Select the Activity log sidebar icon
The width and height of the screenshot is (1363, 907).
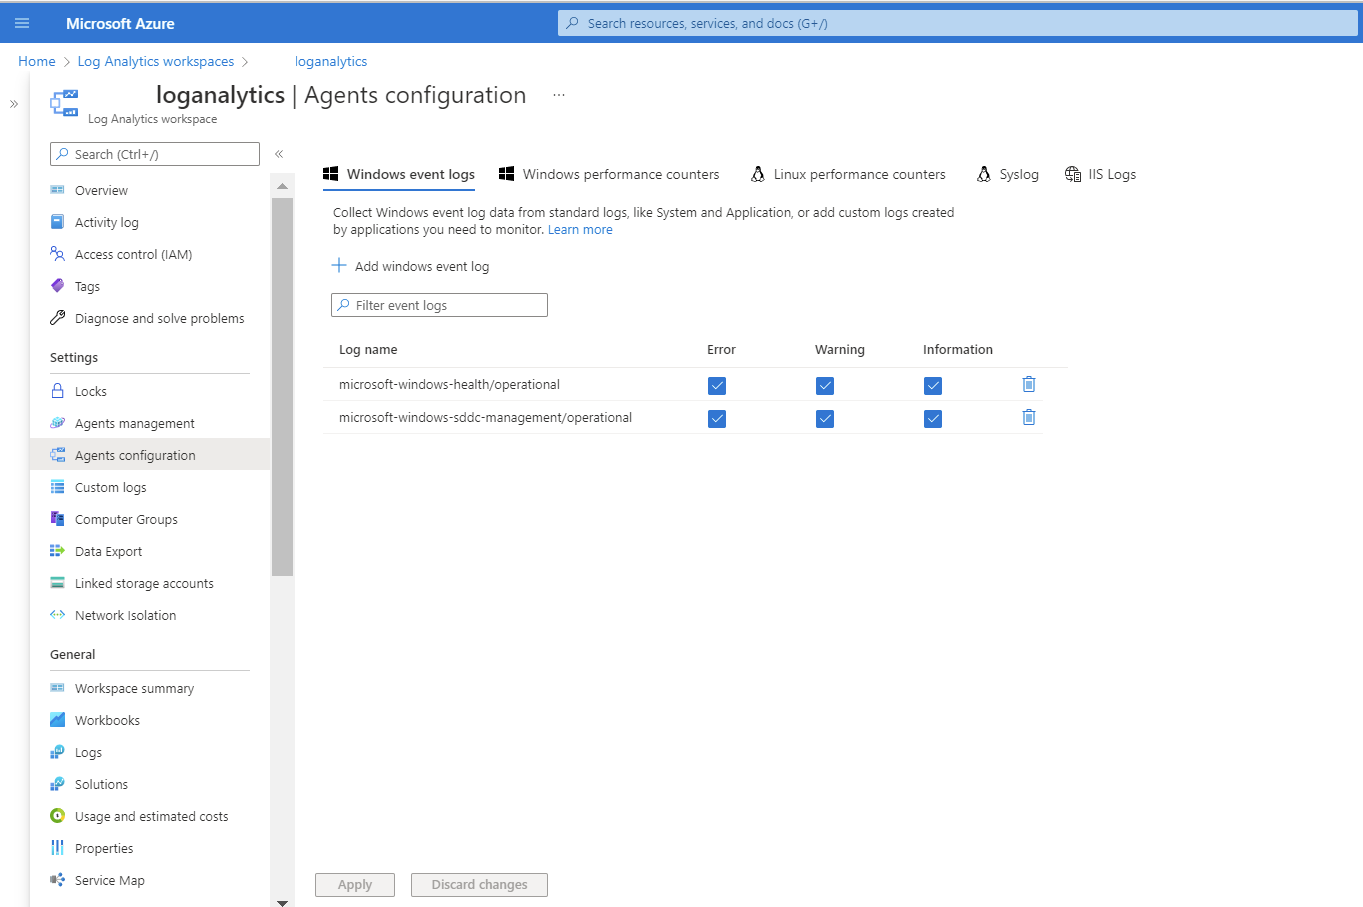(58, 222)
